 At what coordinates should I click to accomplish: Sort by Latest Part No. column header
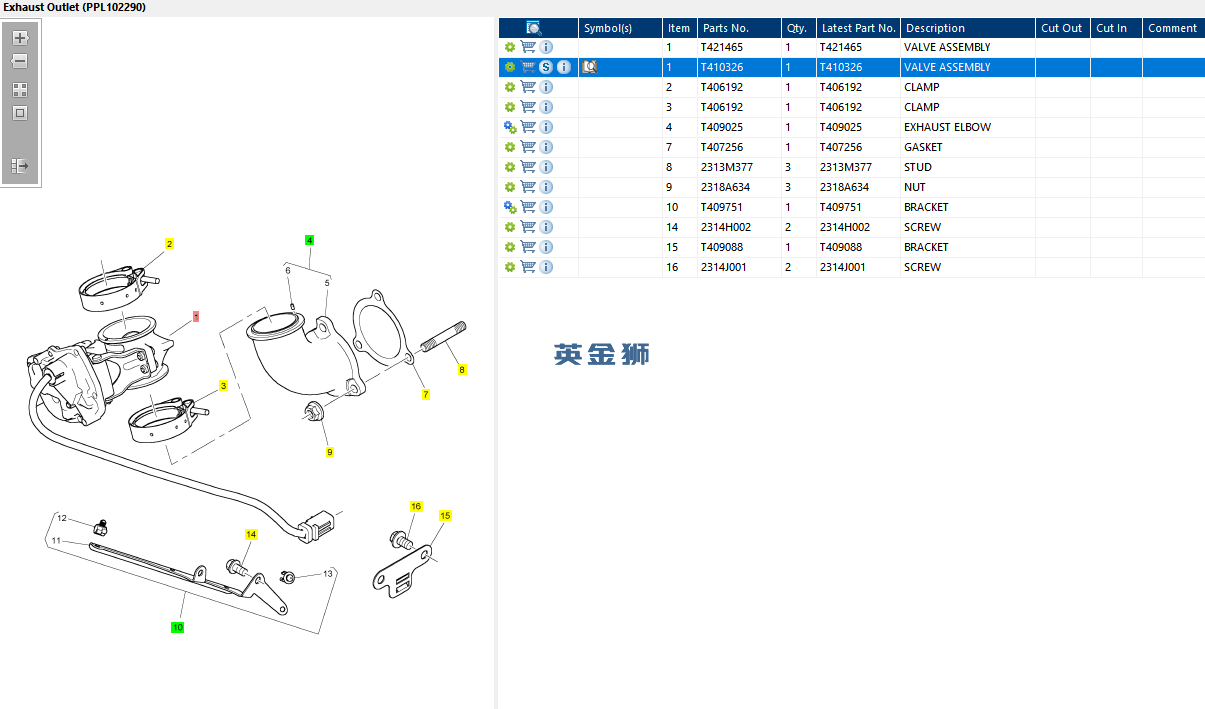858,28
